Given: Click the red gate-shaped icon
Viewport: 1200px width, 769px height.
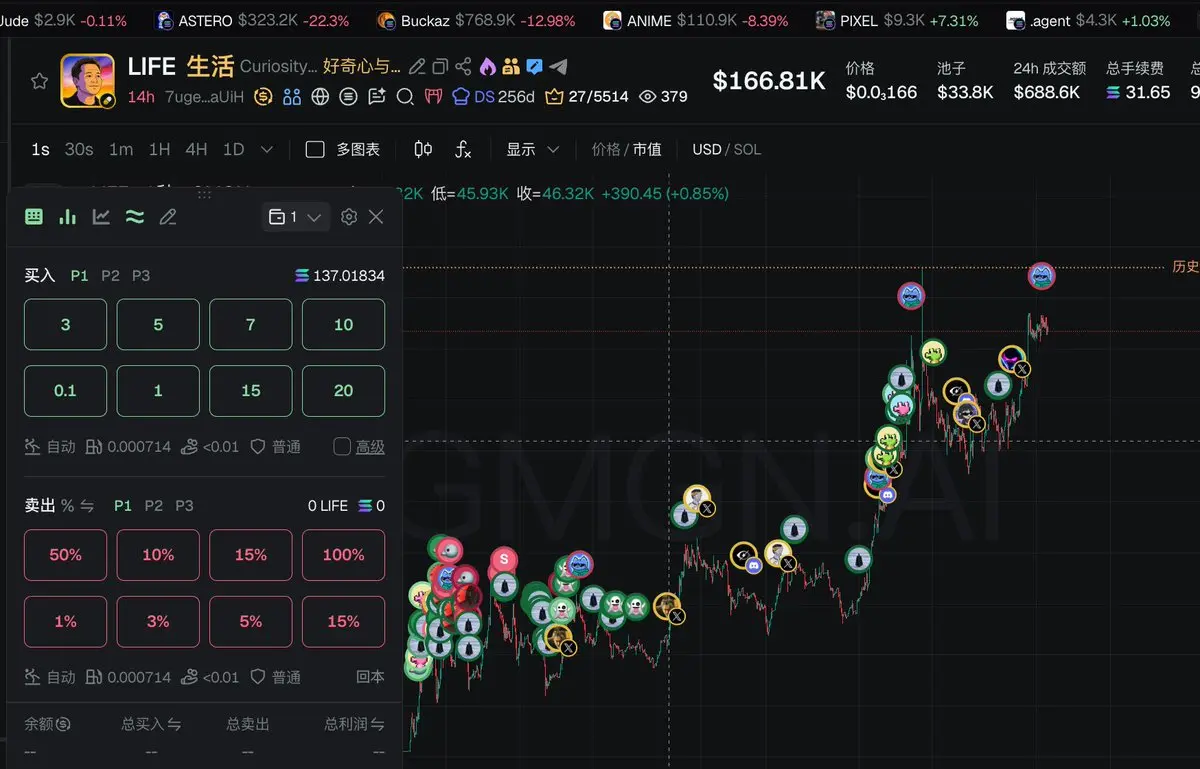Looking at the screenshot, I should click(433, 97).
